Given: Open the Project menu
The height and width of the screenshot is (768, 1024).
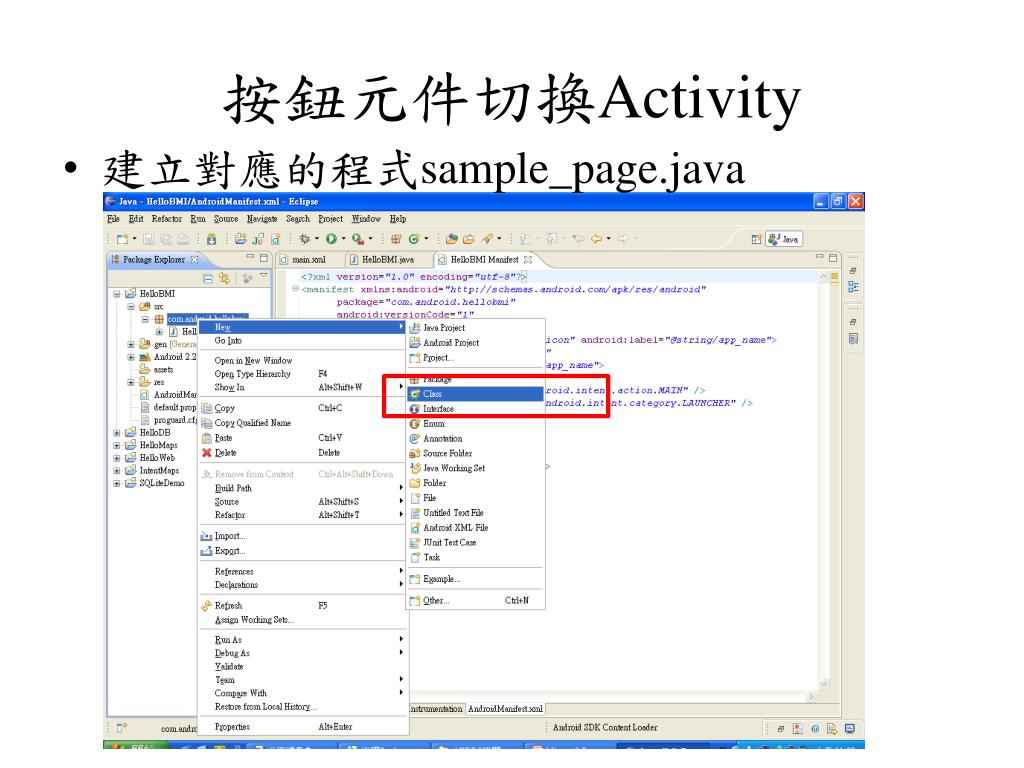Looking at the screenshot, I should [330, 219].
